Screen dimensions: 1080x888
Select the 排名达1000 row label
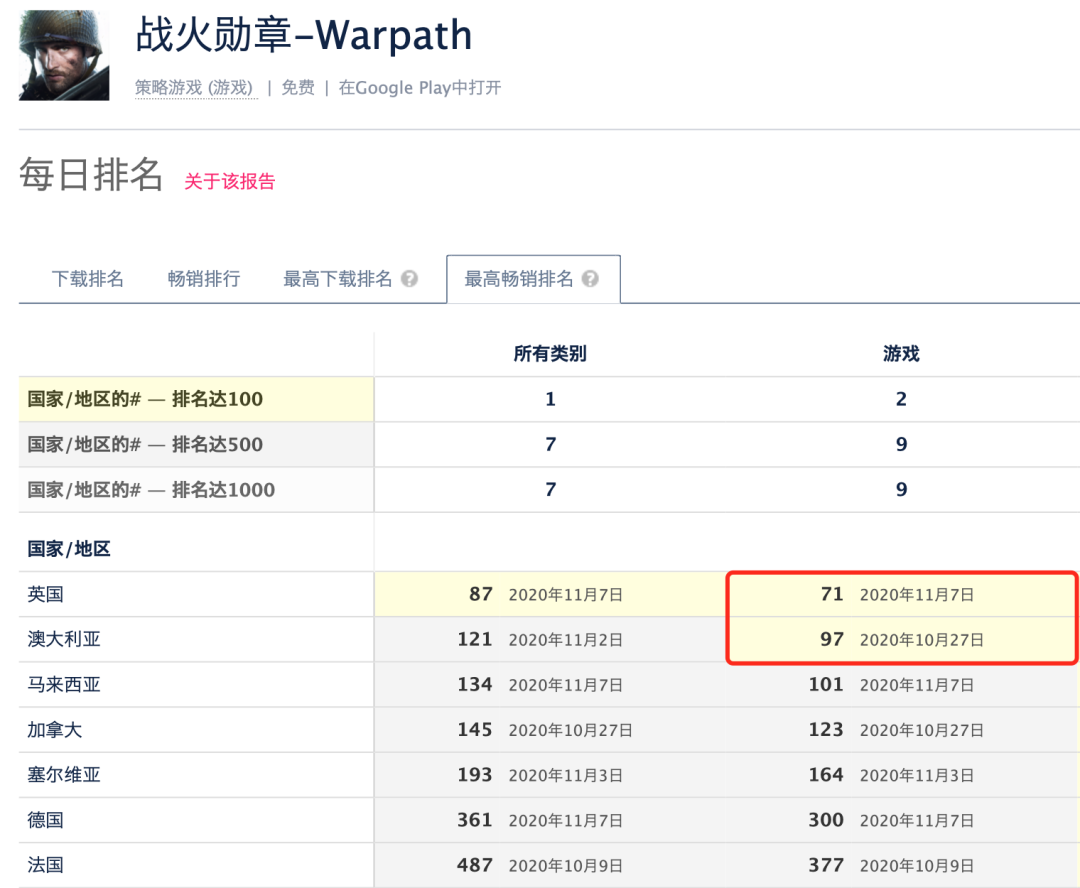151,490
